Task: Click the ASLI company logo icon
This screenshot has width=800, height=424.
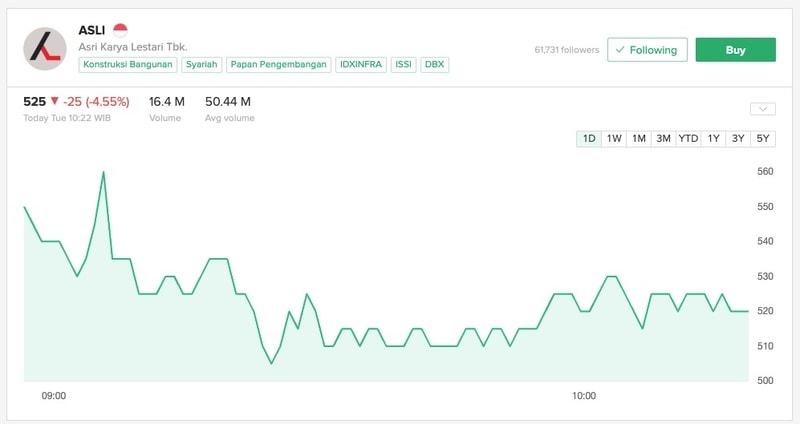Action: pyautogui.click(x=45, y=47)
